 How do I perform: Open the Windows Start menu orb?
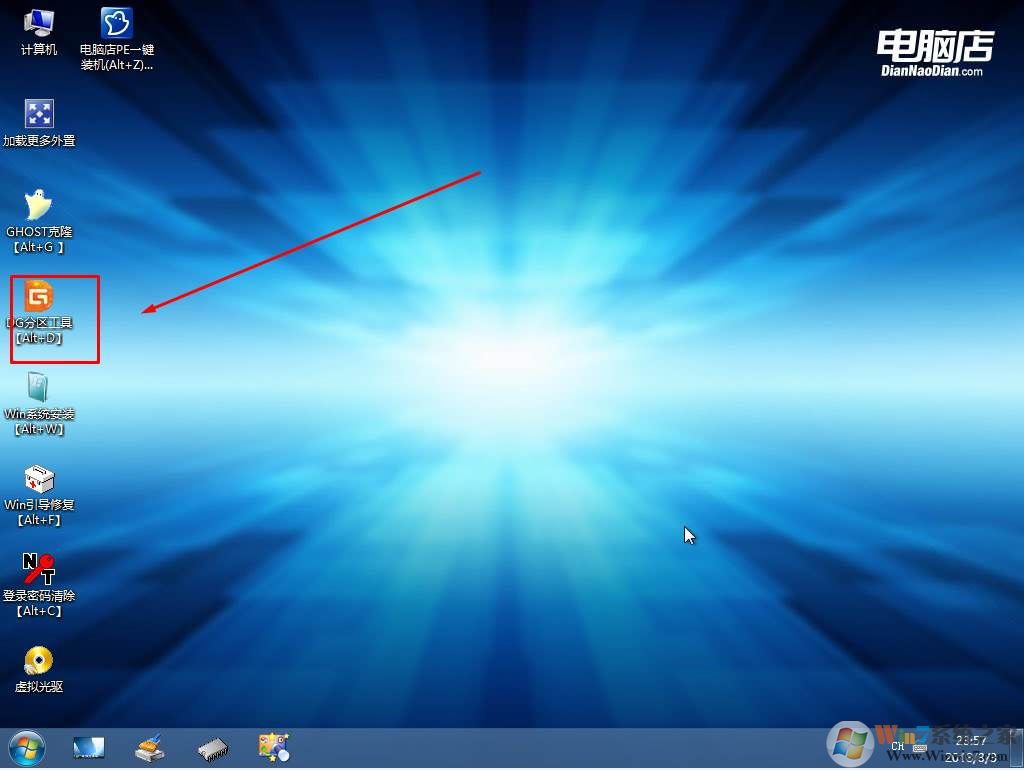click(x=26, y=747)
